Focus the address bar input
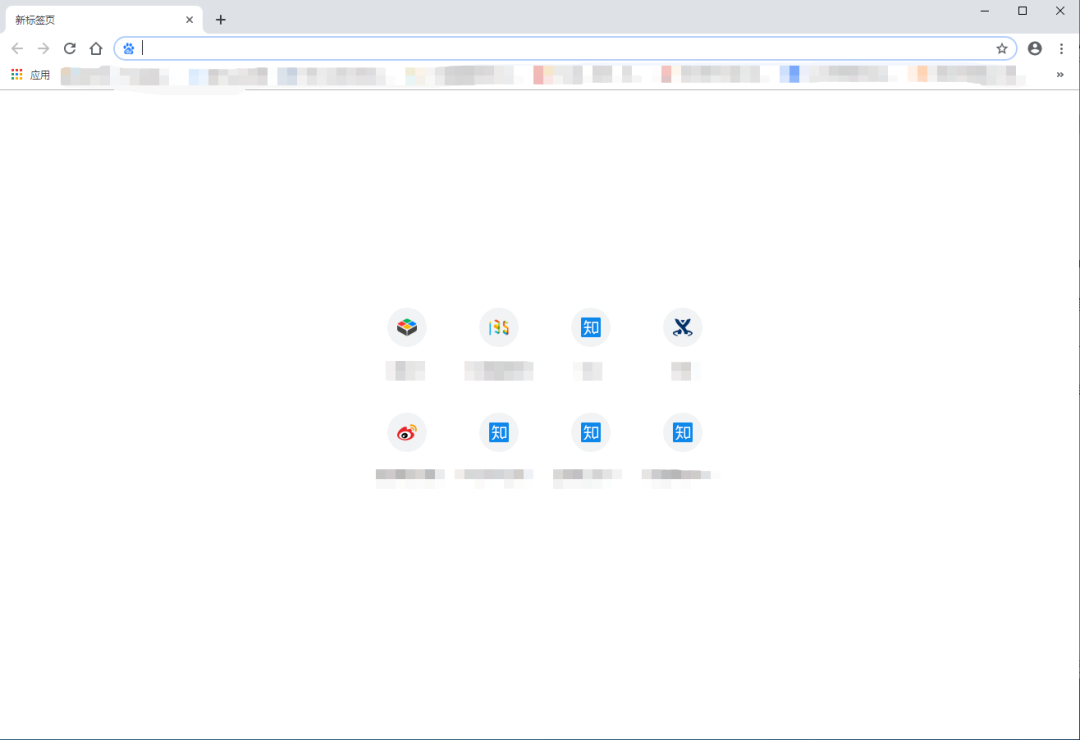Viewport: 1080px width, 740px height. [x=565, y=48]
